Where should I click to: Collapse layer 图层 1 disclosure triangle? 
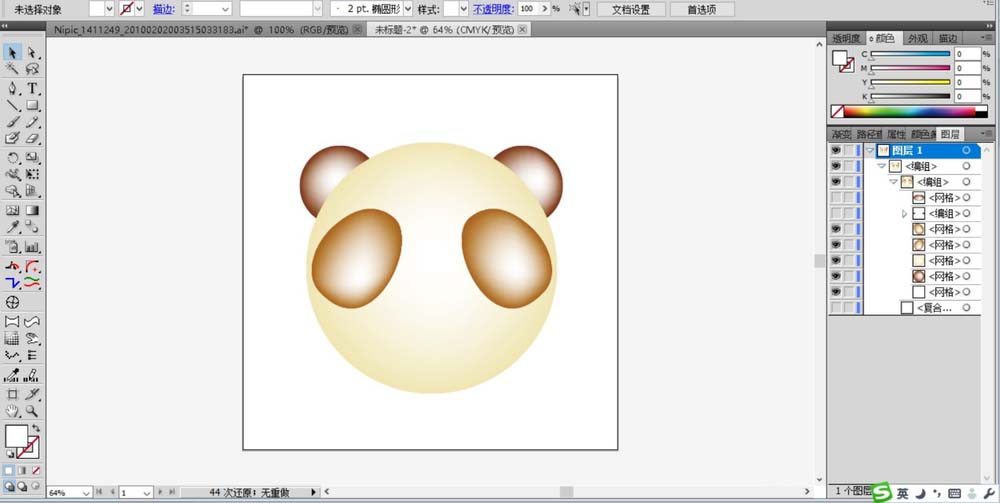(870, 150)
